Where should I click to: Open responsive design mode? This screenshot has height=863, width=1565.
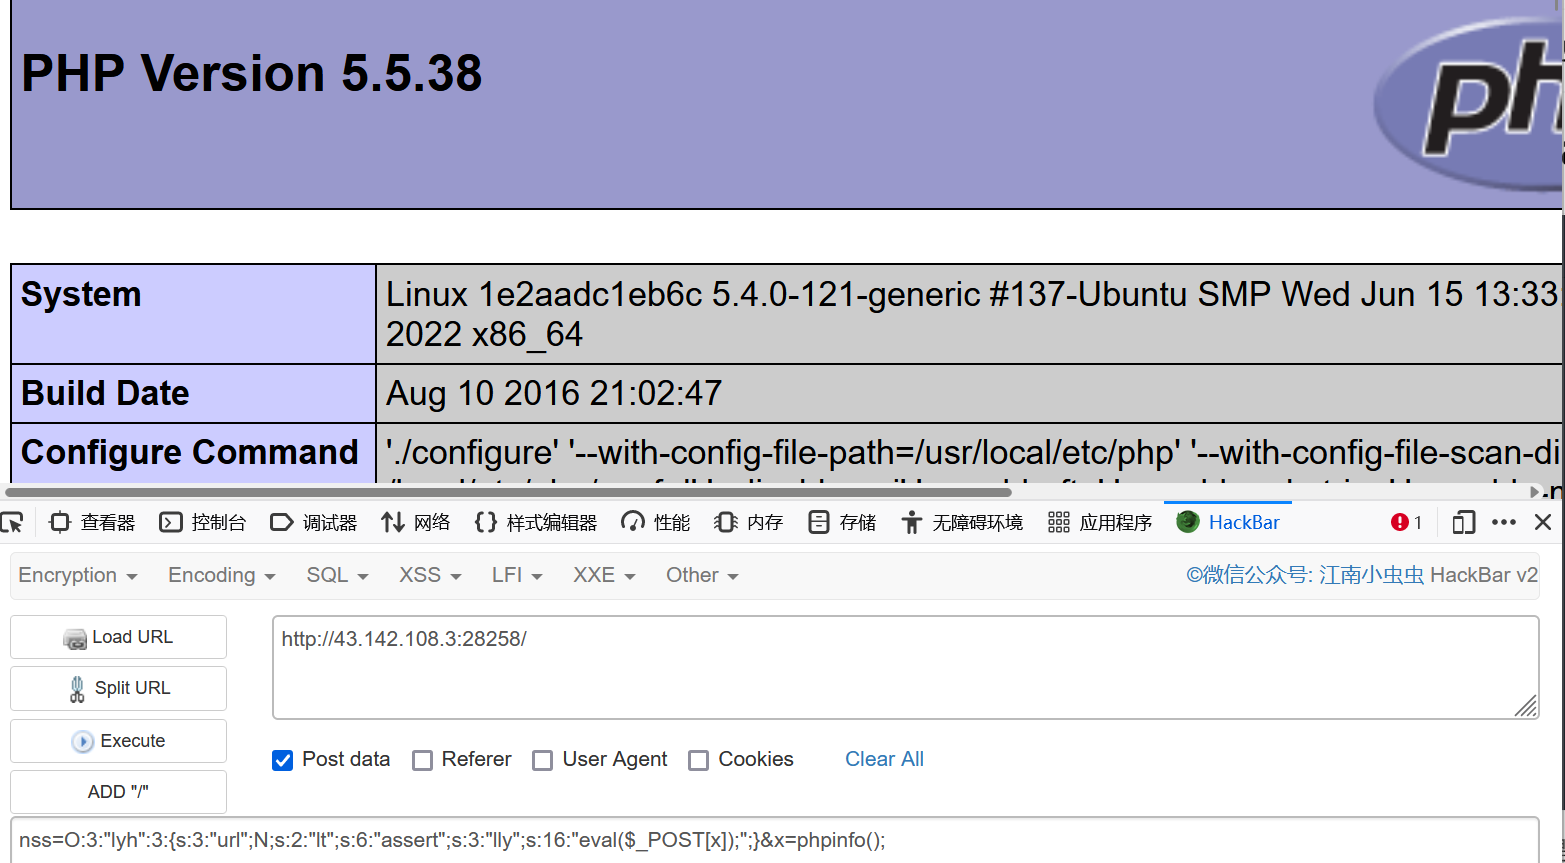1463,521
